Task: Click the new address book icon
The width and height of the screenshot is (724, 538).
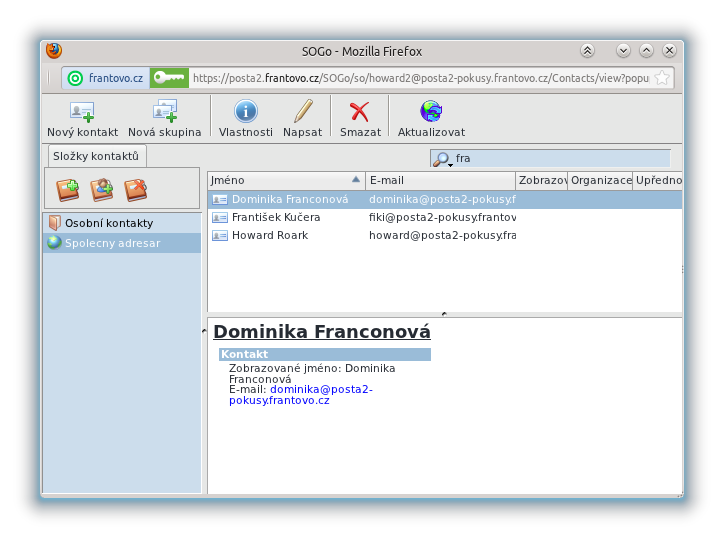Action: pos(68,189)
